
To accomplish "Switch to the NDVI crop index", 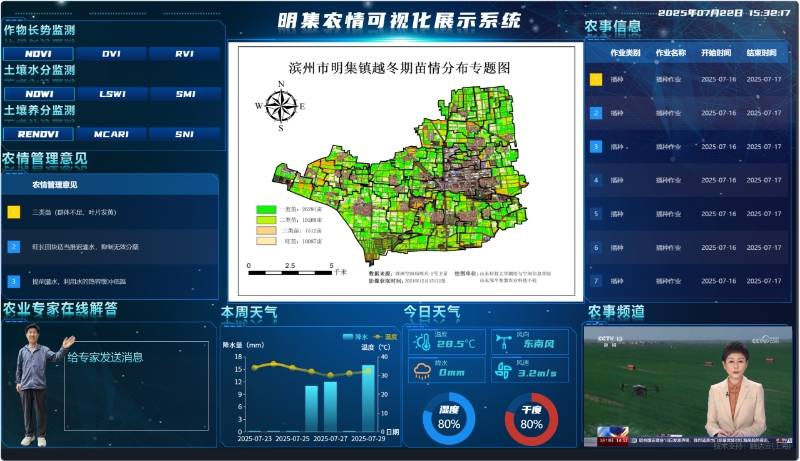I will [x=38, y=53].
